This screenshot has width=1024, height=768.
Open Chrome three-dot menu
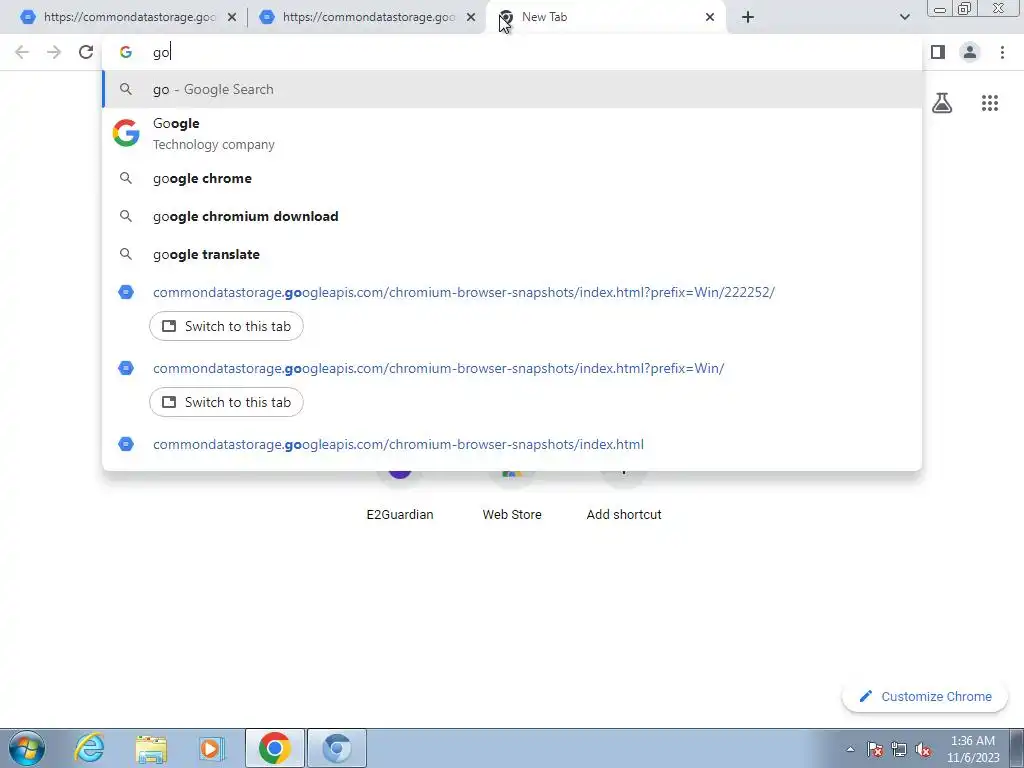[1002, 52]
